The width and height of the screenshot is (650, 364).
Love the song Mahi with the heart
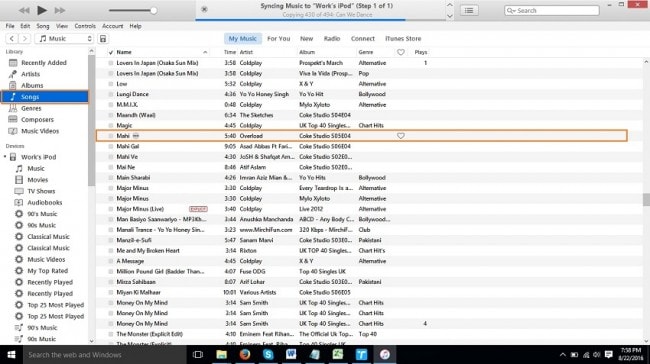coord(400,136)
